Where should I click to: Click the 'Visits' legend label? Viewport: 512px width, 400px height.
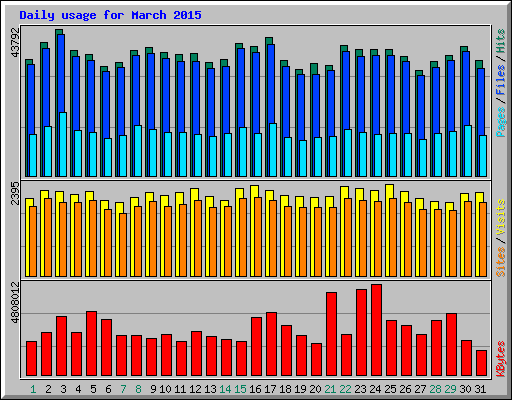[500, 217]
